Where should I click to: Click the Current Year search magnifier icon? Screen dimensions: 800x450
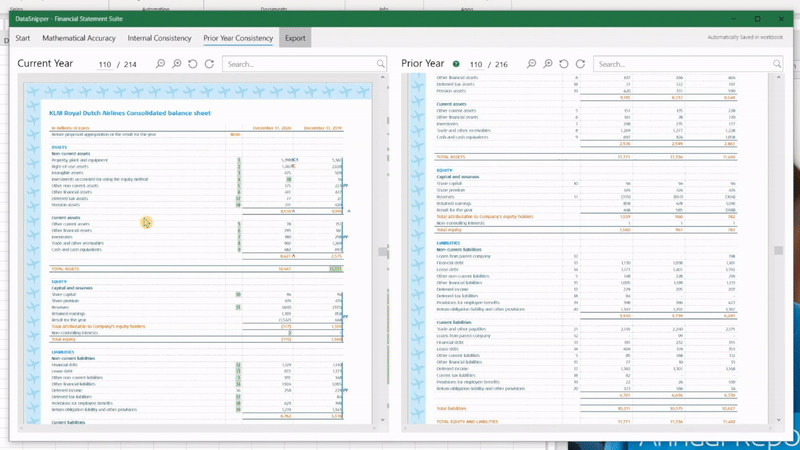tap(381, 64)
